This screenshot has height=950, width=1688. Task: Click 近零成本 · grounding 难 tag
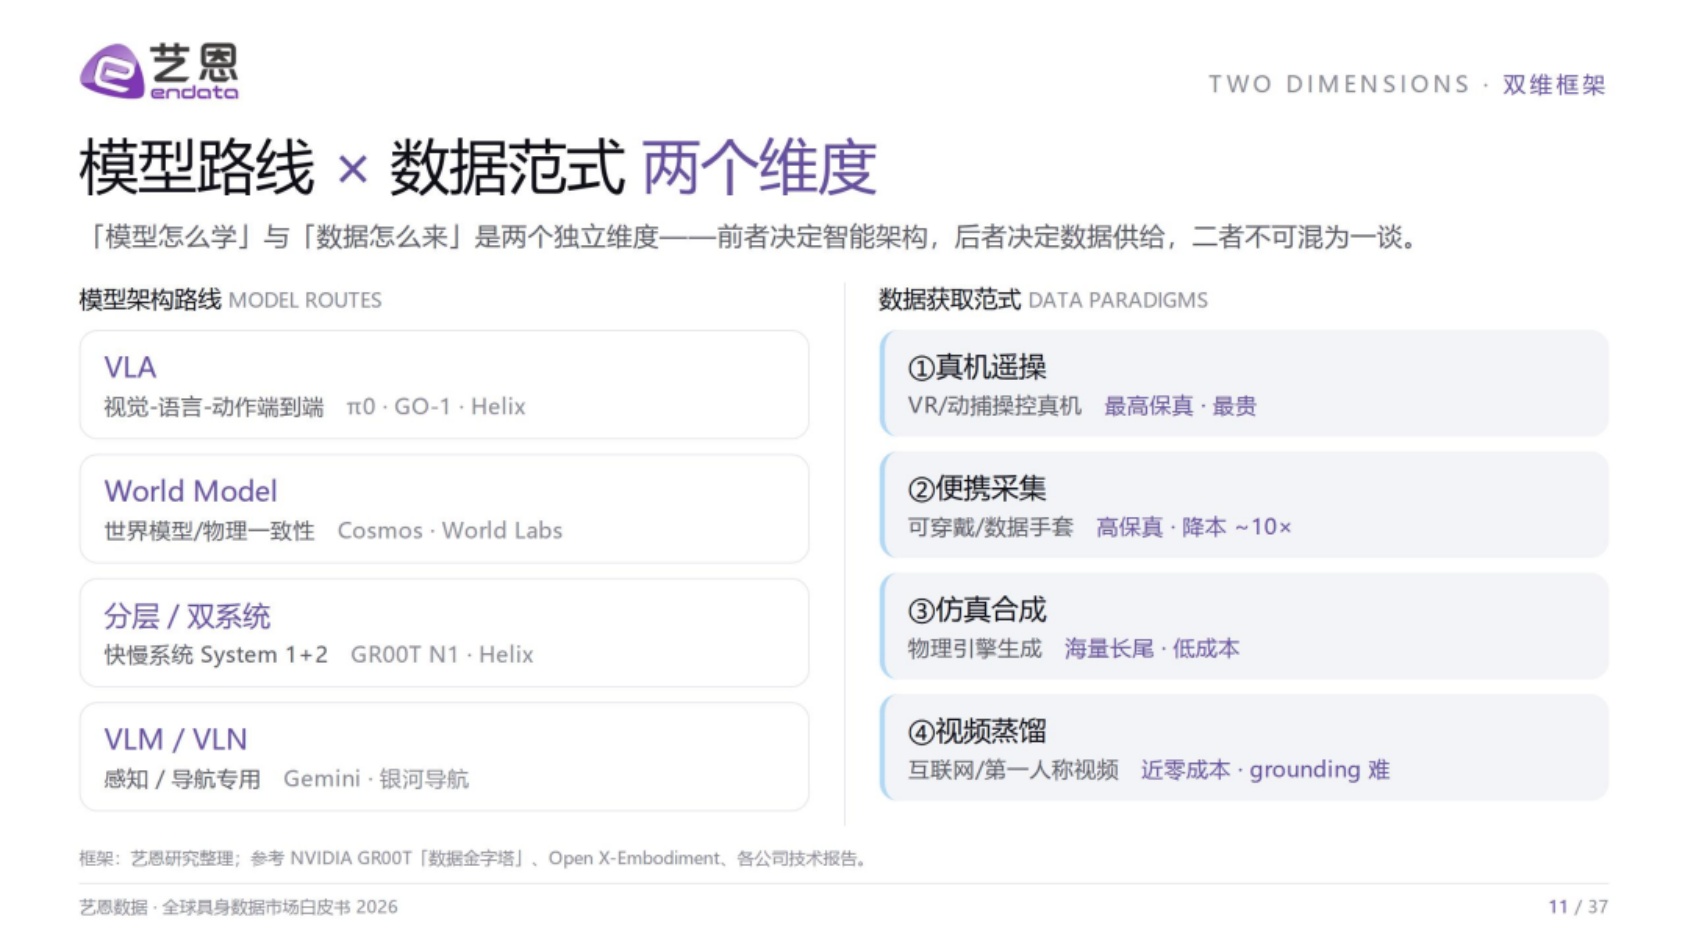[1265, 770]
